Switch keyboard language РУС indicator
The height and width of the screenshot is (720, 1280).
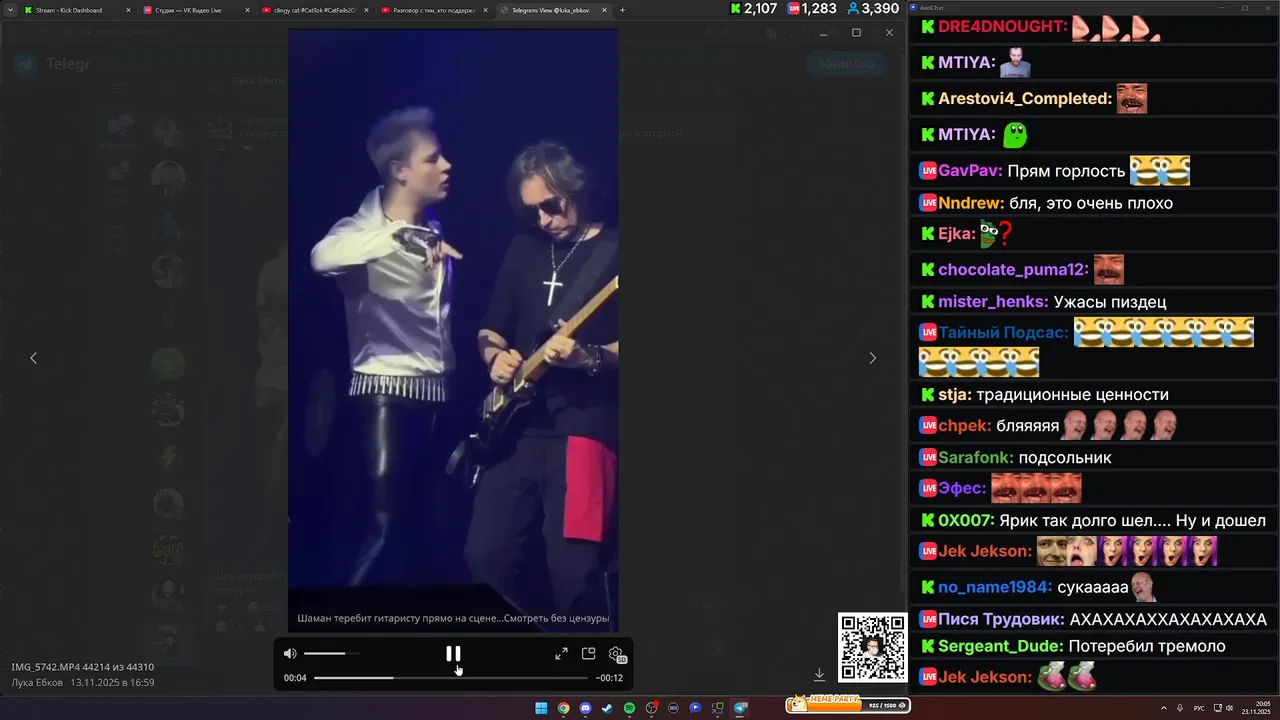pyautogui.click(x=1199, y=708)
